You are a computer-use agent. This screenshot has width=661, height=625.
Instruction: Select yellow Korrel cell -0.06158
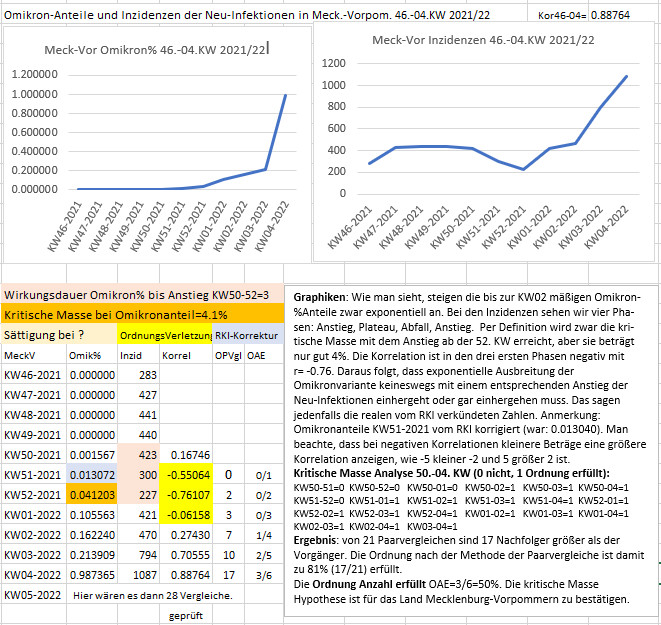tap(186, 515)
